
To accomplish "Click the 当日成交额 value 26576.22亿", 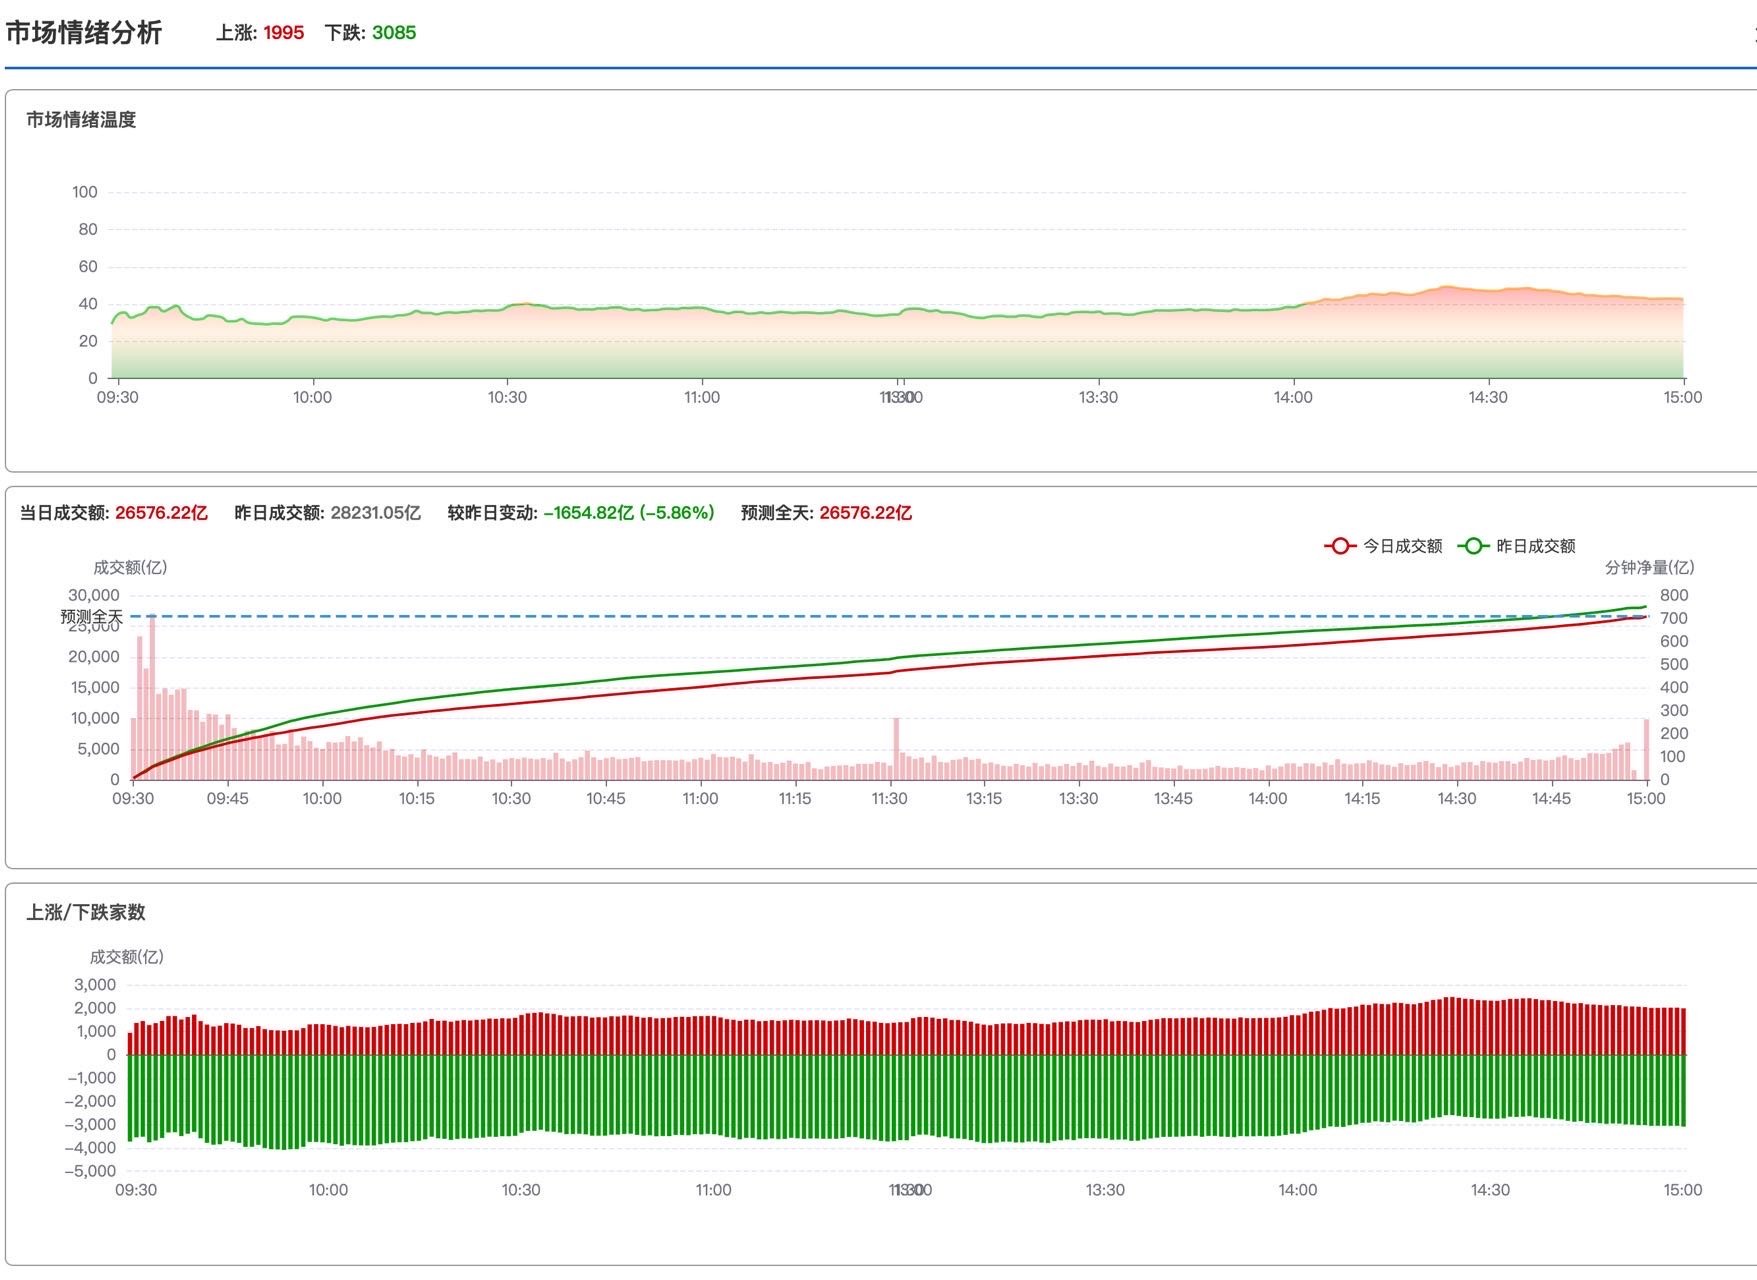I will 161,513.
